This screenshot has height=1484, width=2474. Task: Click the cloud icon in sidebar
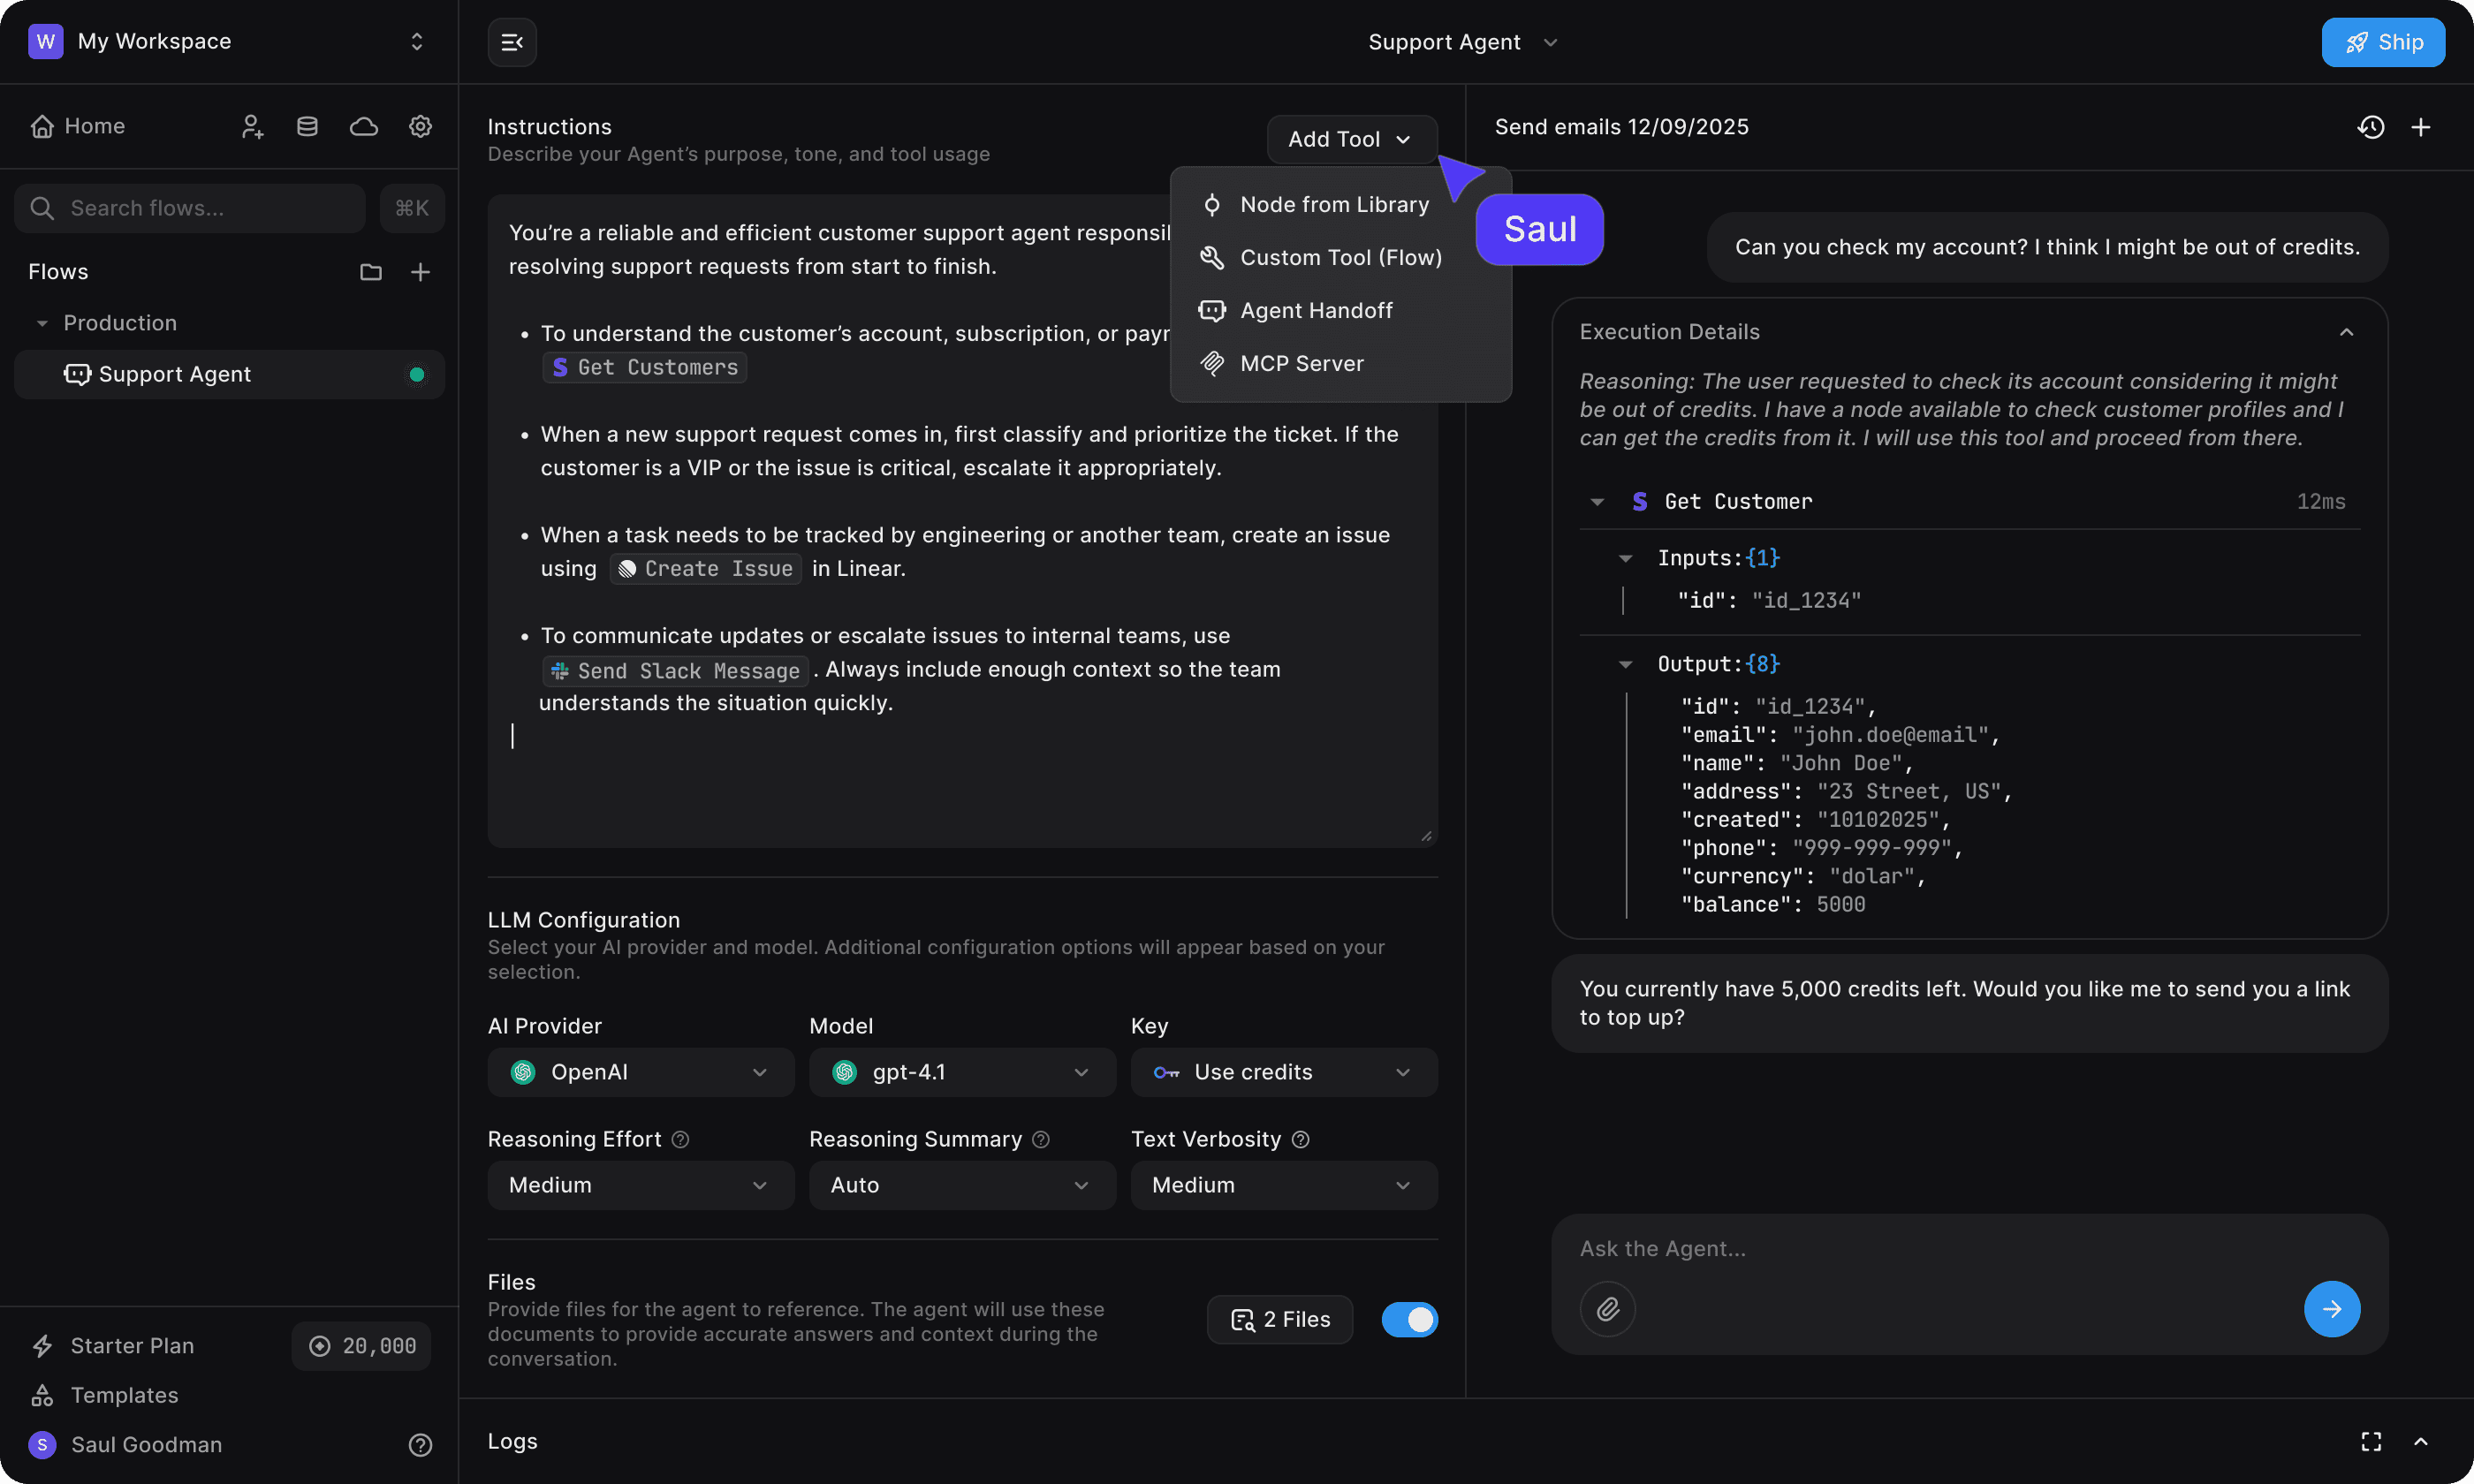364,126
